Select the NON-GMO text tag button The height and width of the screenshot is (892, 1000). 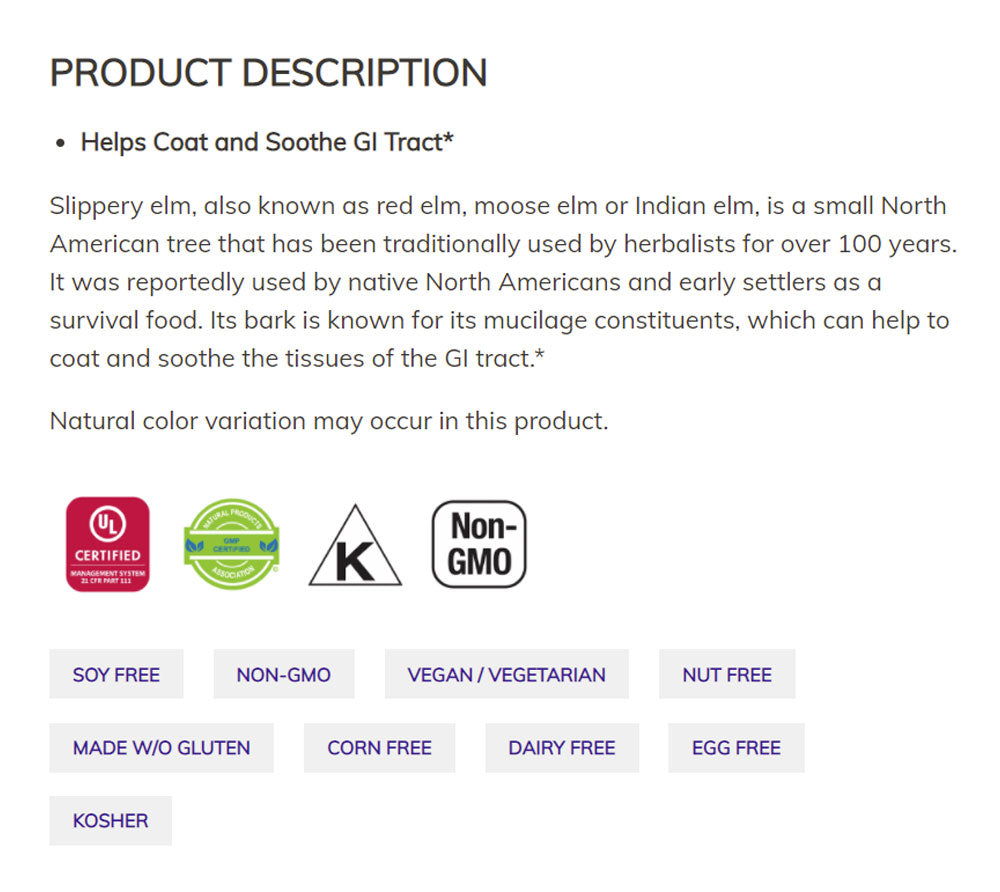click(x=283, y=675)
